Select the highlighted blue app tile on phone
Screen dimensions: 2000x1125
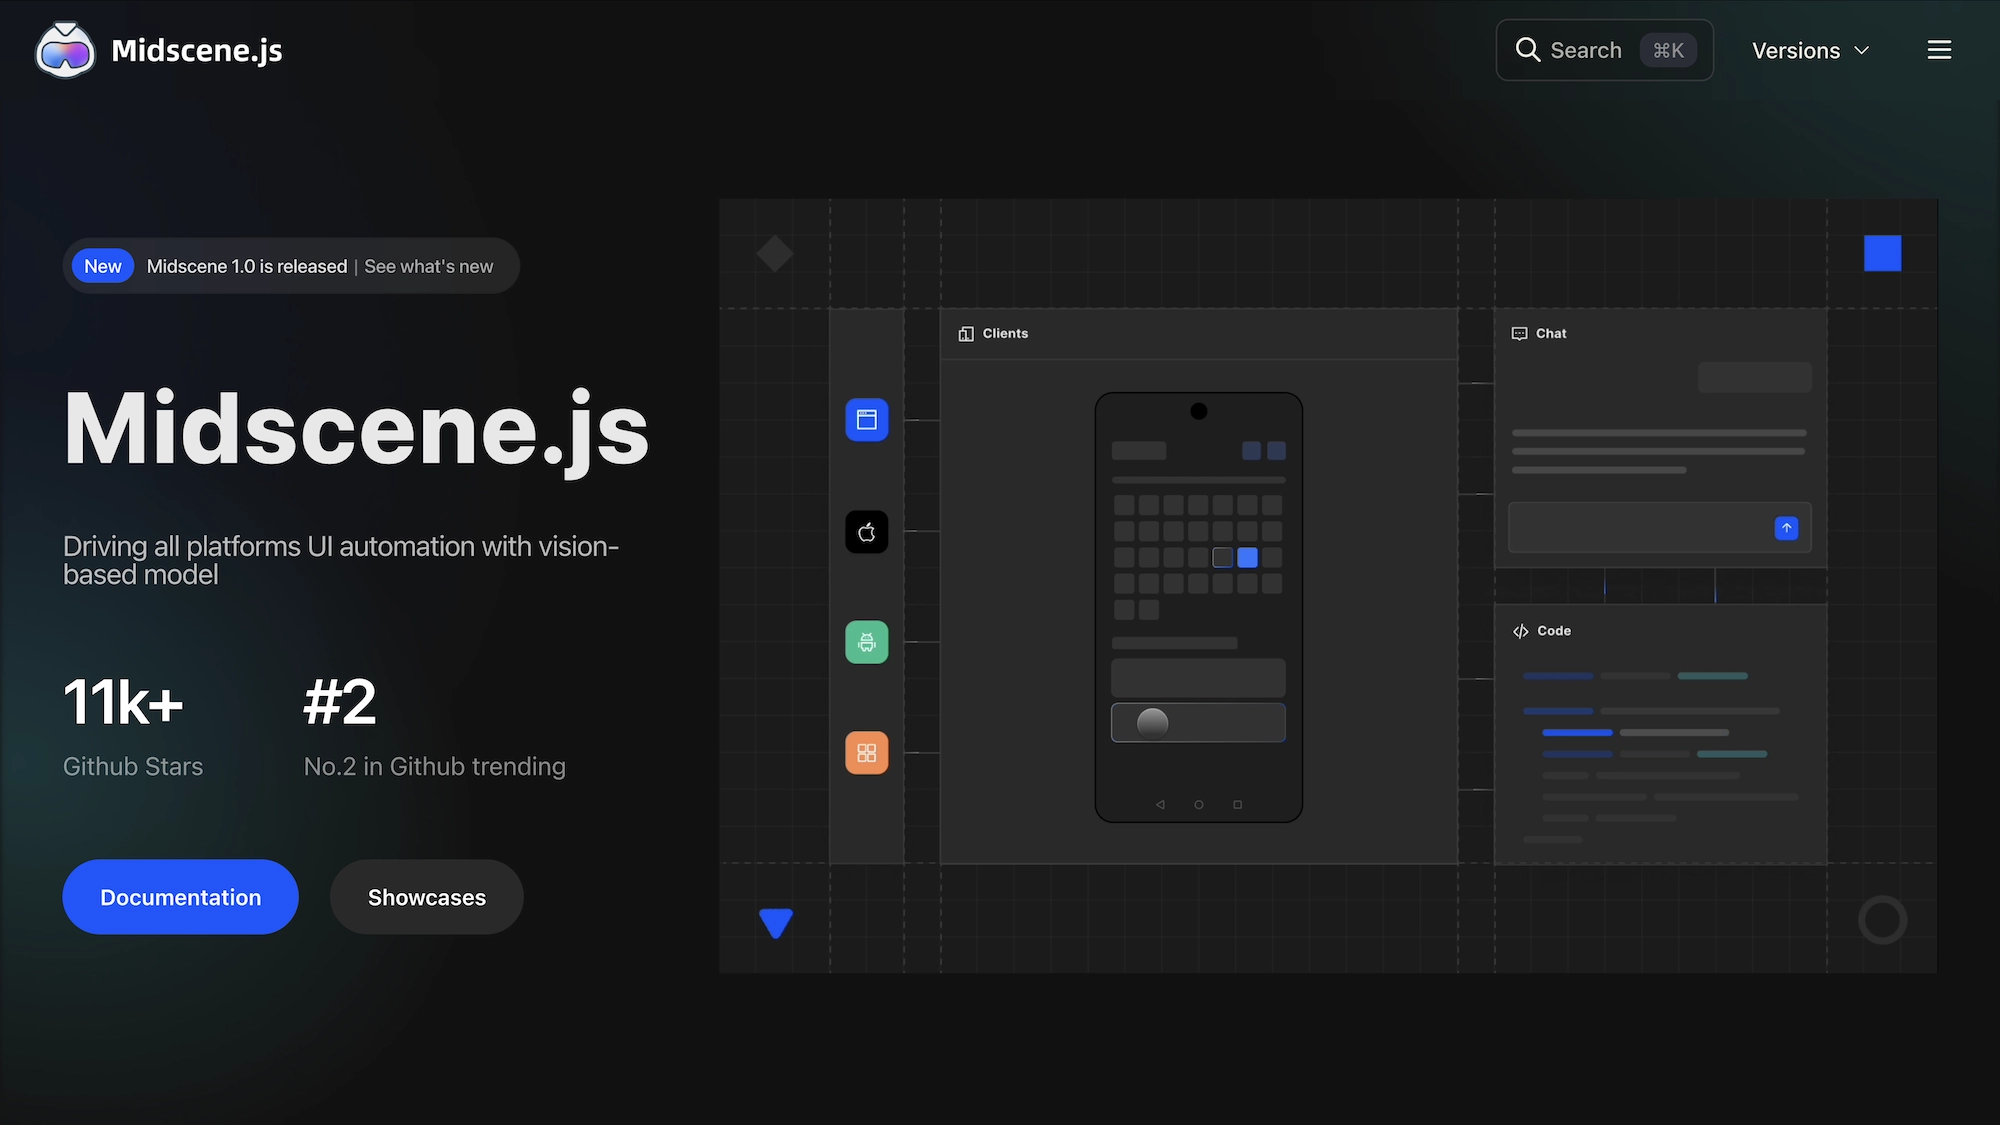[x=1247, y=558]
